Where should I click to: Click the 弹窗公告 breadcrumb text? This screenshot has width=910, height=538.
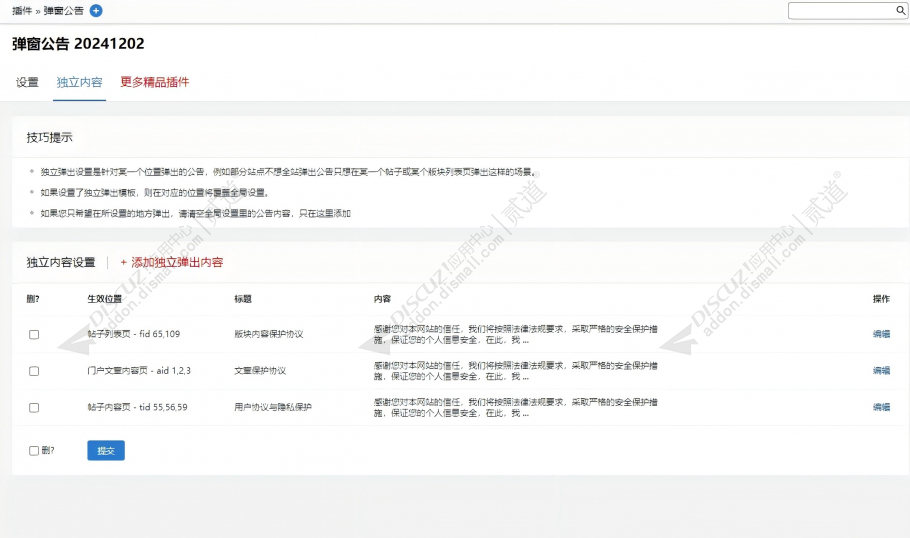tap(63, 10)
